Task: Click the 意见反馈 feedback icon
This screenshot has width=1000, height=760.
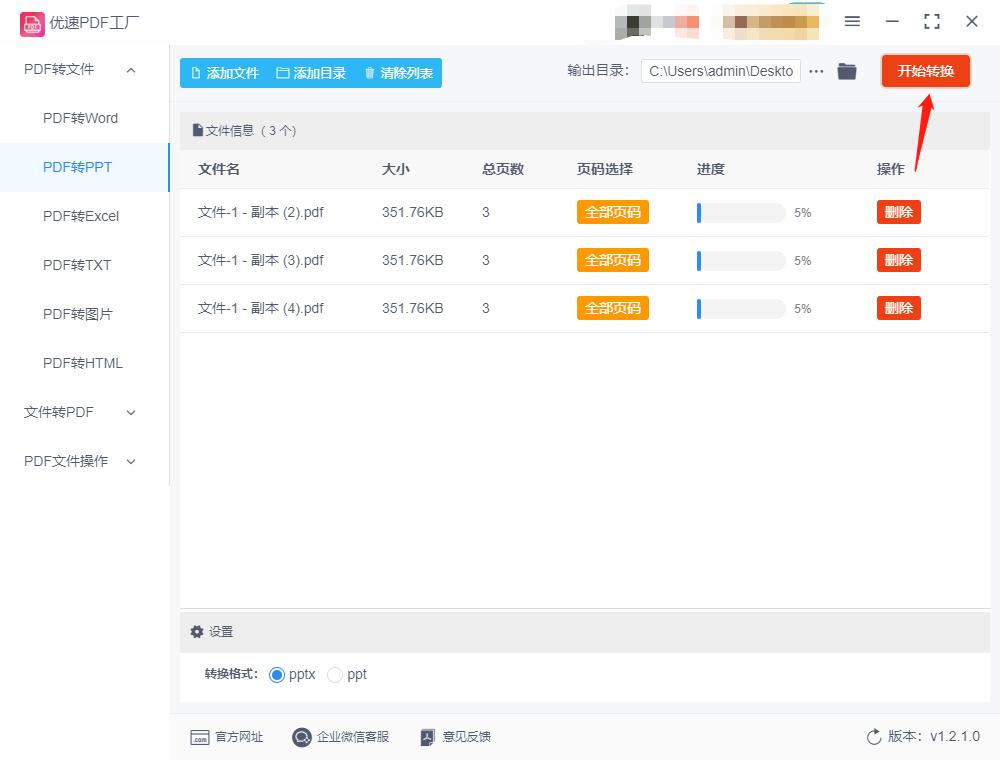Action: pos(429,737)
